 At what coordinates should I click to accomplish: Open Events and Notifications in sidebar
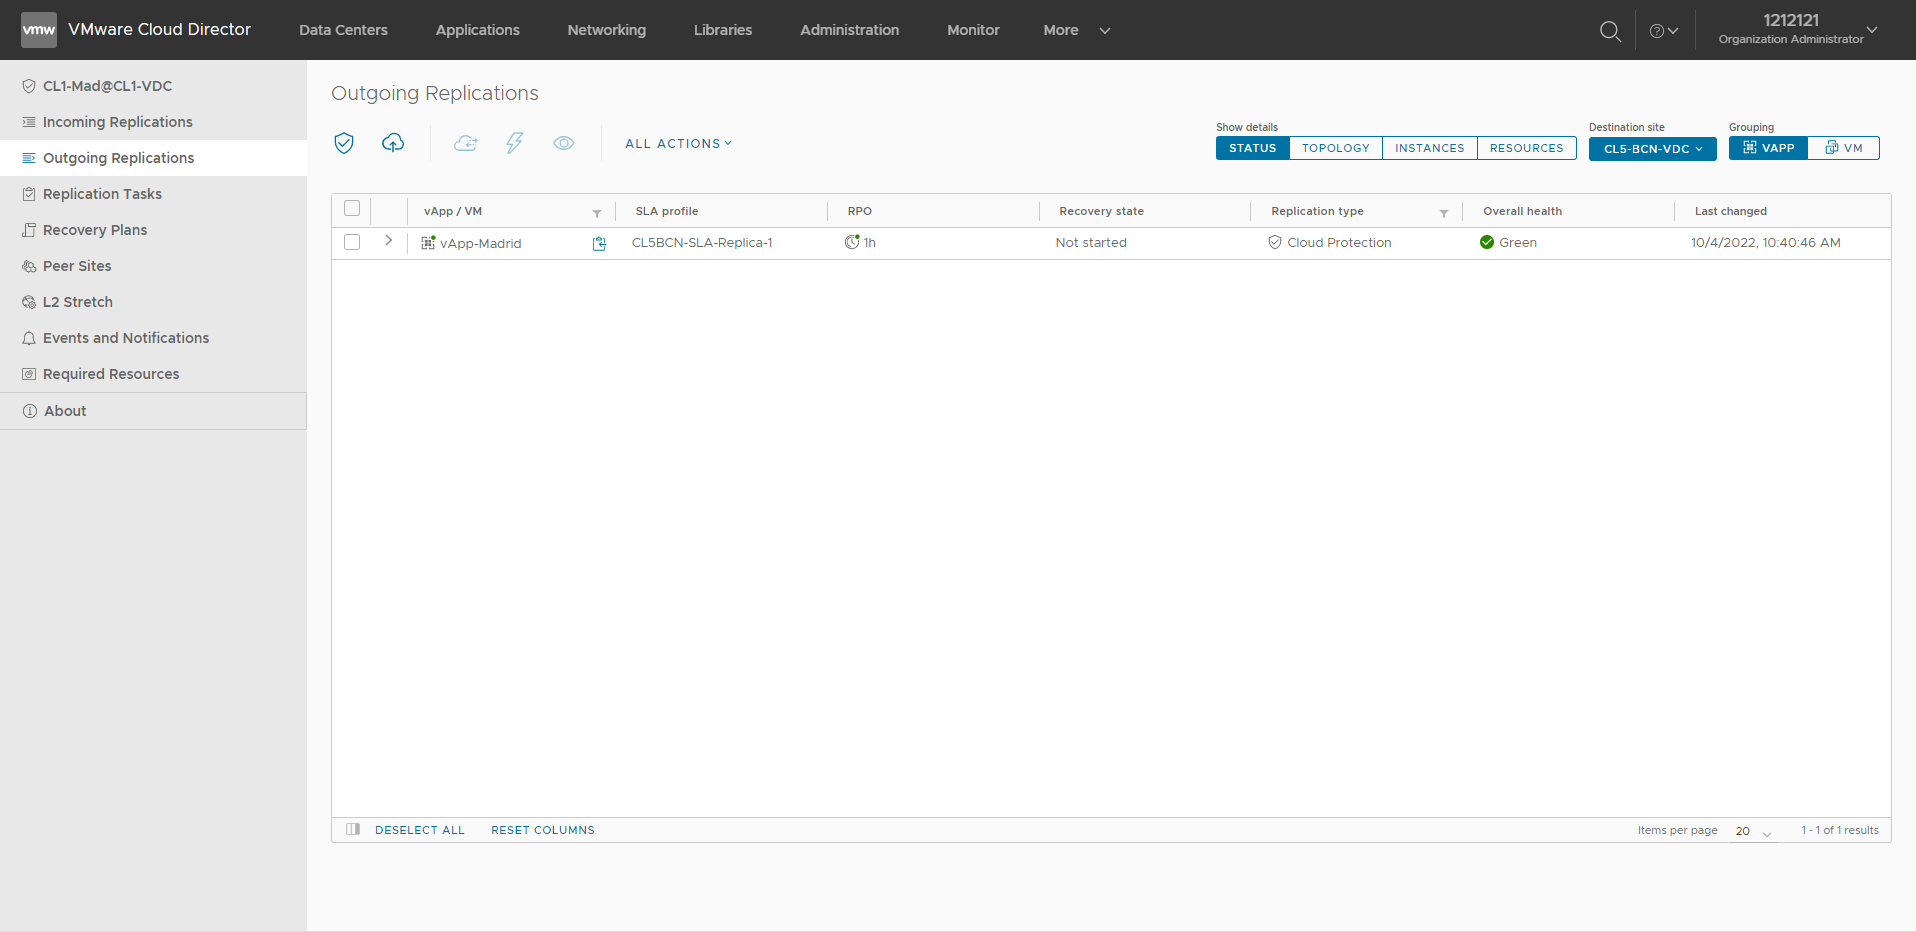(x=153, y=338)
